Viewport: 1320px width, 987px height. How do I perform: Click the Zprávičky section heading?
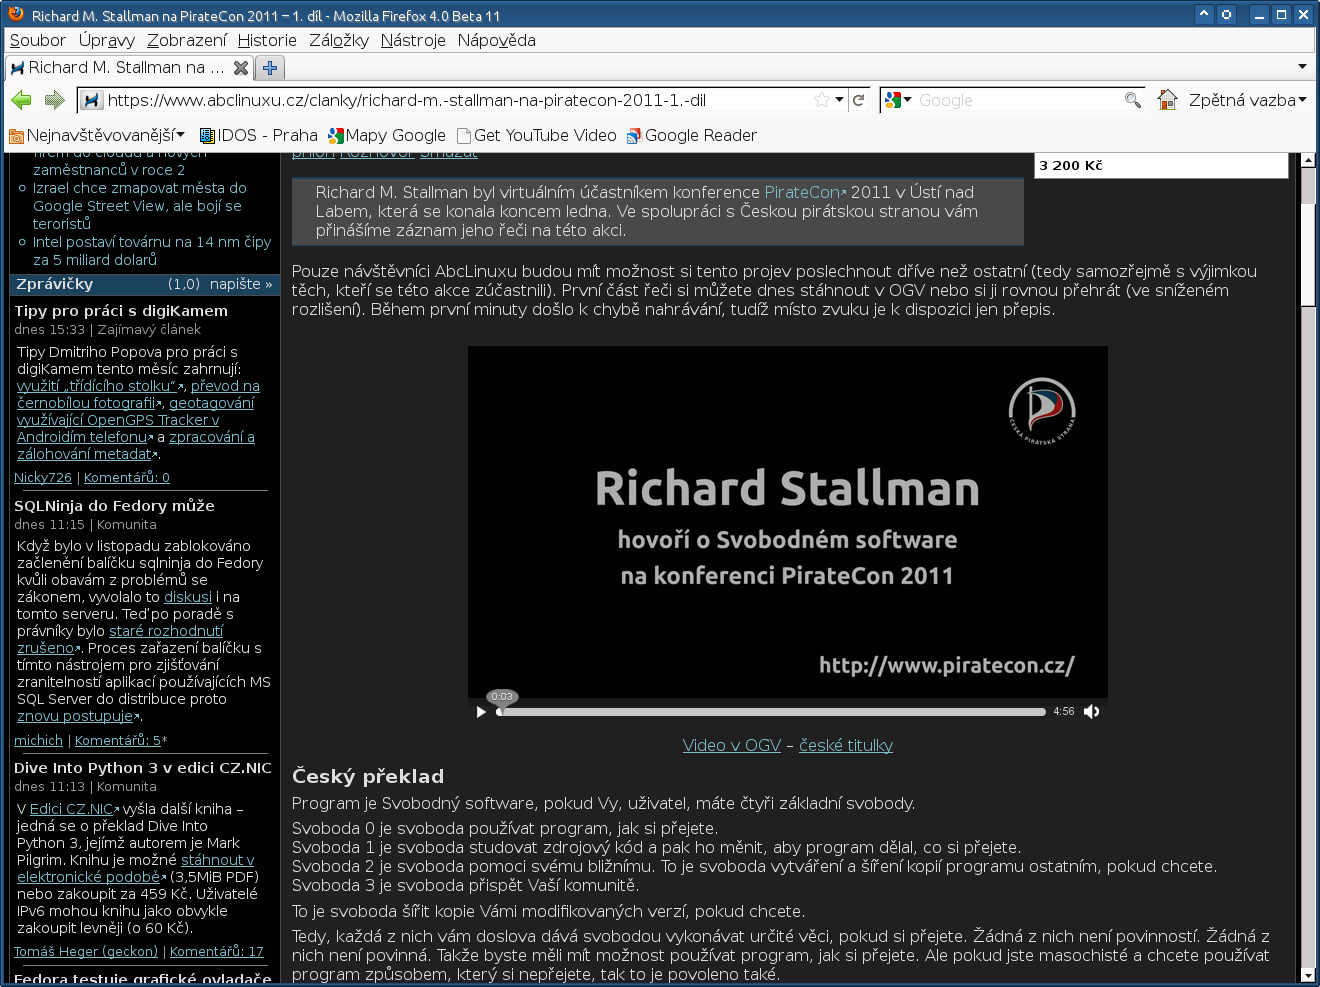[55, 284]
